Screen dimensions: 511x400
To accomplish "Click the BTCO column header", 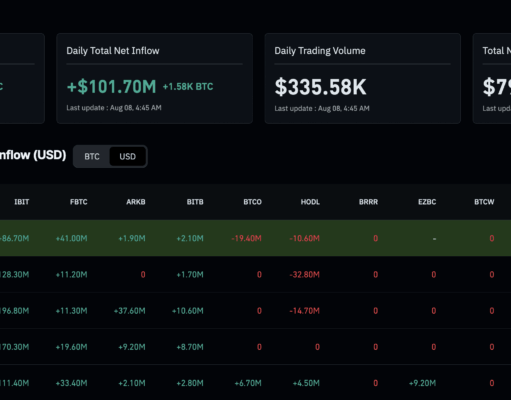I will coord(252,202).
